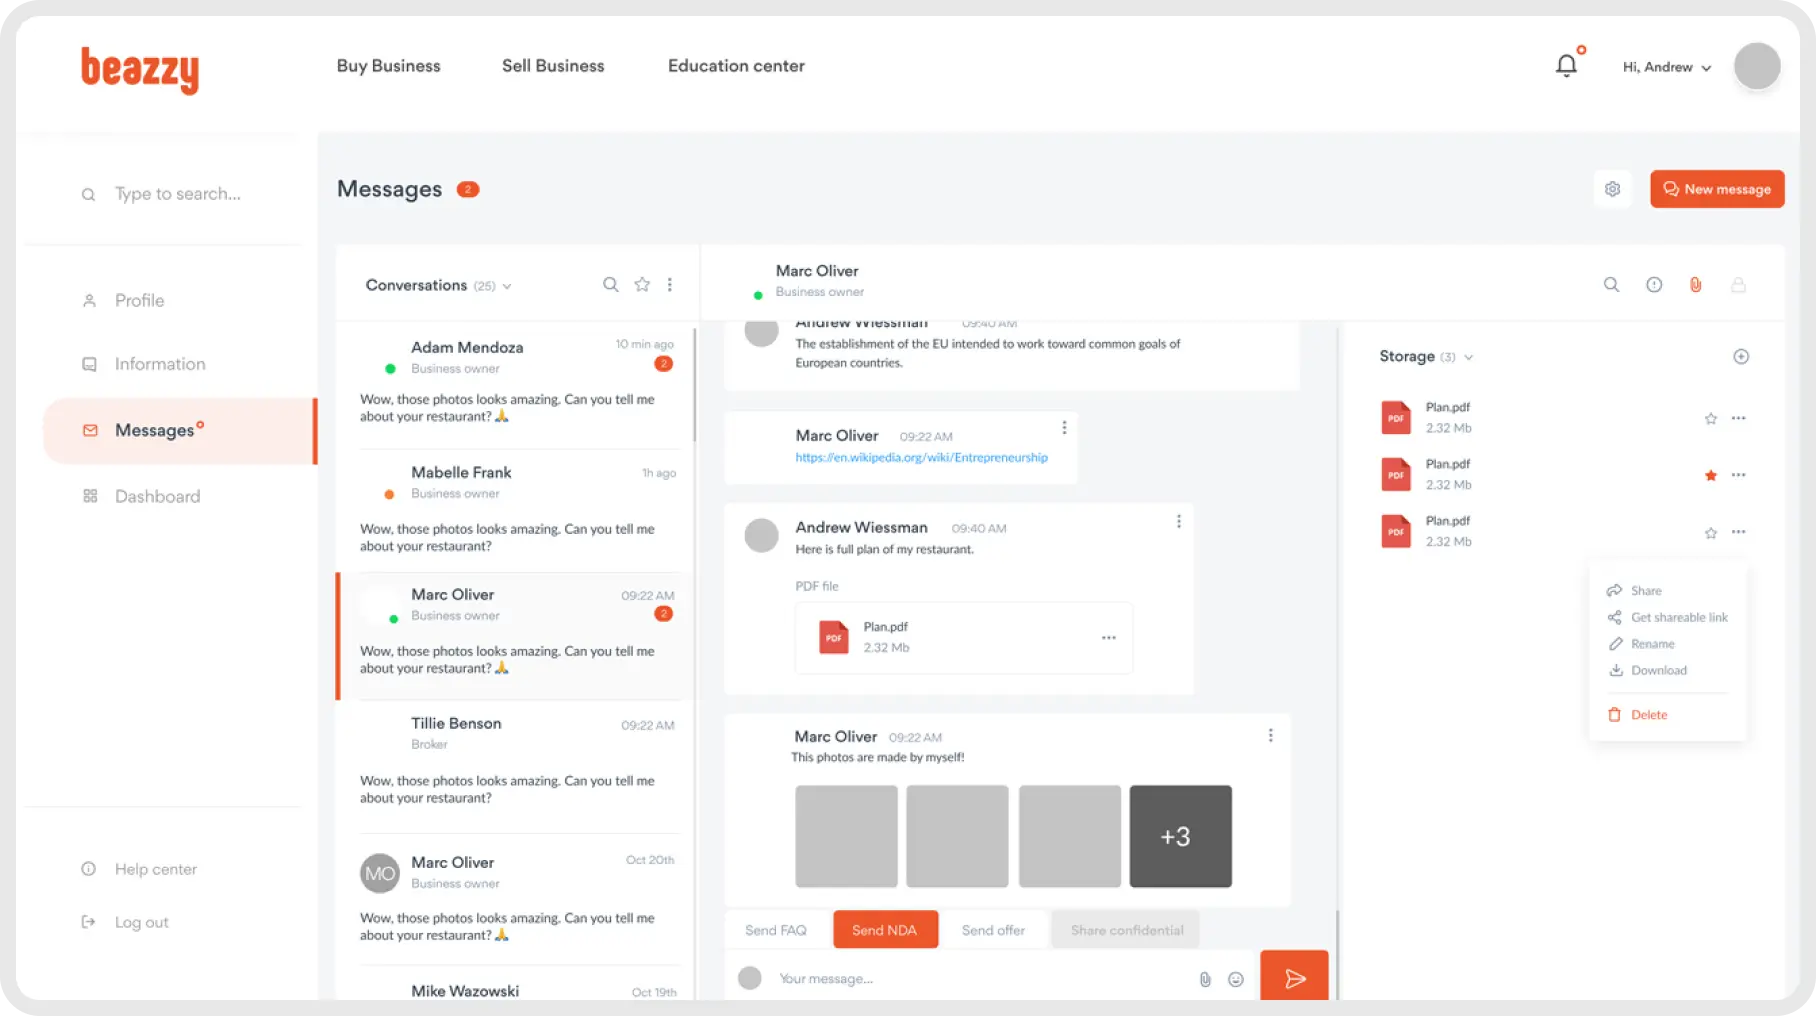
Task: Click the +3 more photos thumbnail
Action: (1180, 836)
